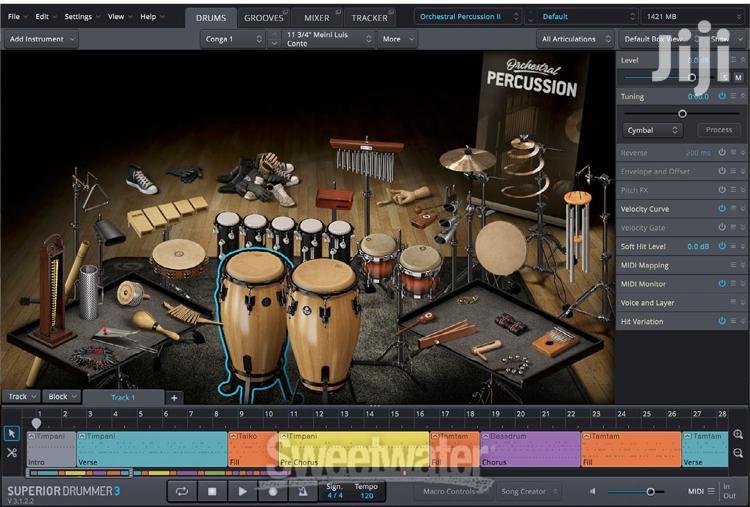This screenshot has height=507, width=750.
Task: Open the Edit menu
Action: coord(45,17)
